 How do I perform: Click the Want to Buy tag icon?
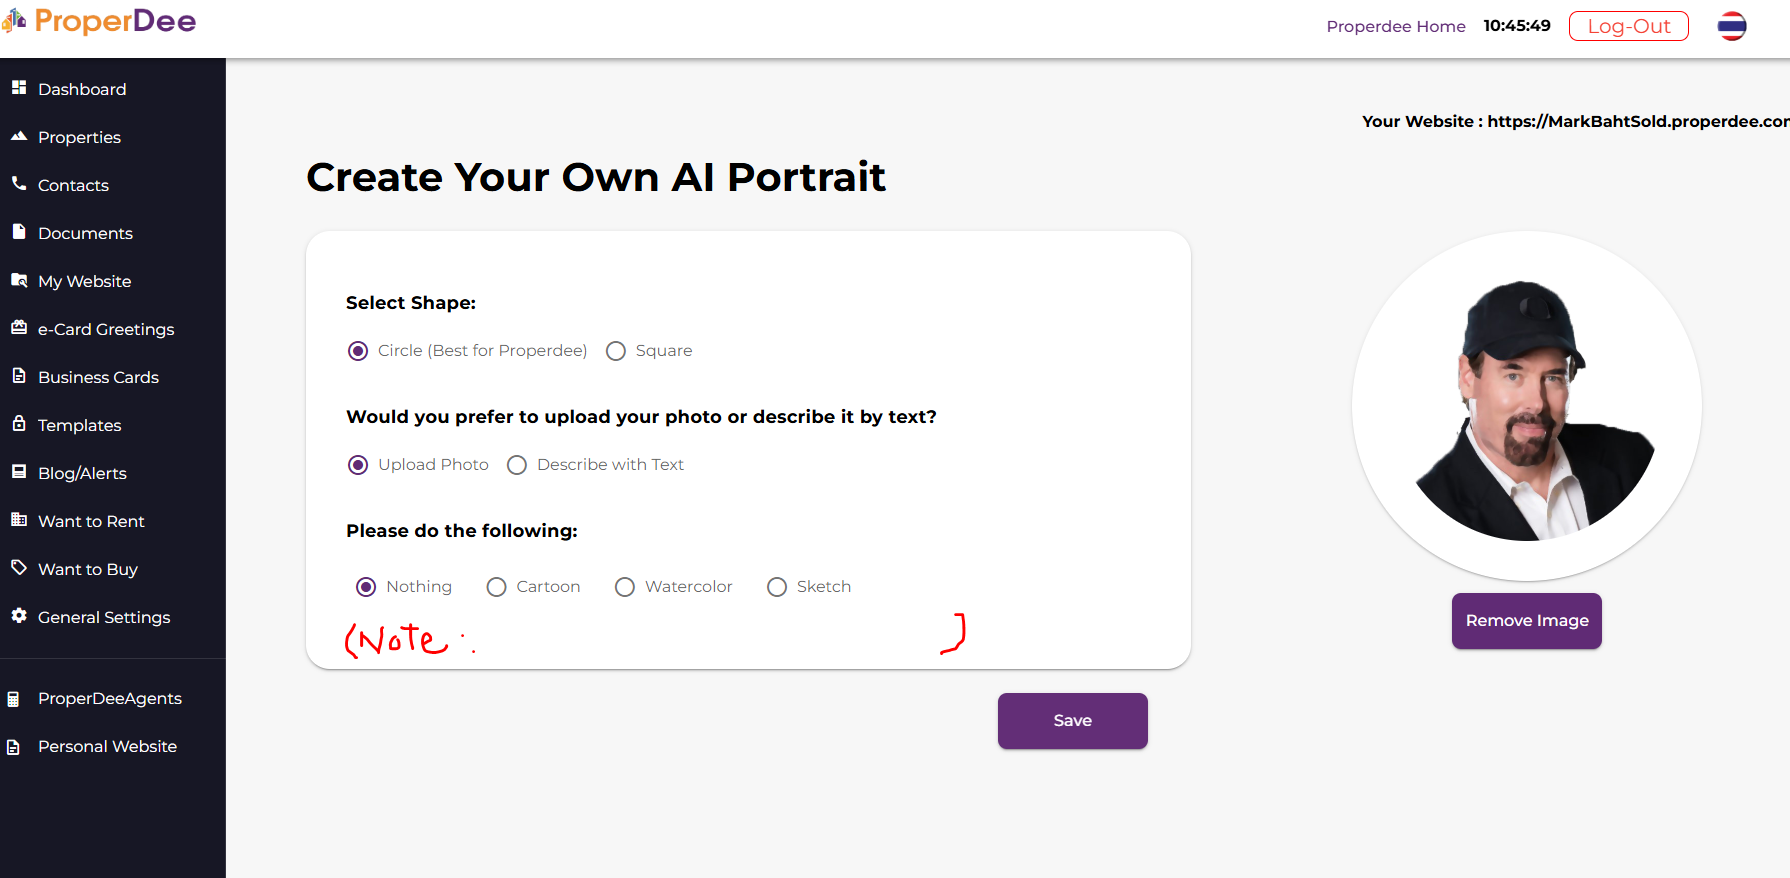(x=19, y=568)
